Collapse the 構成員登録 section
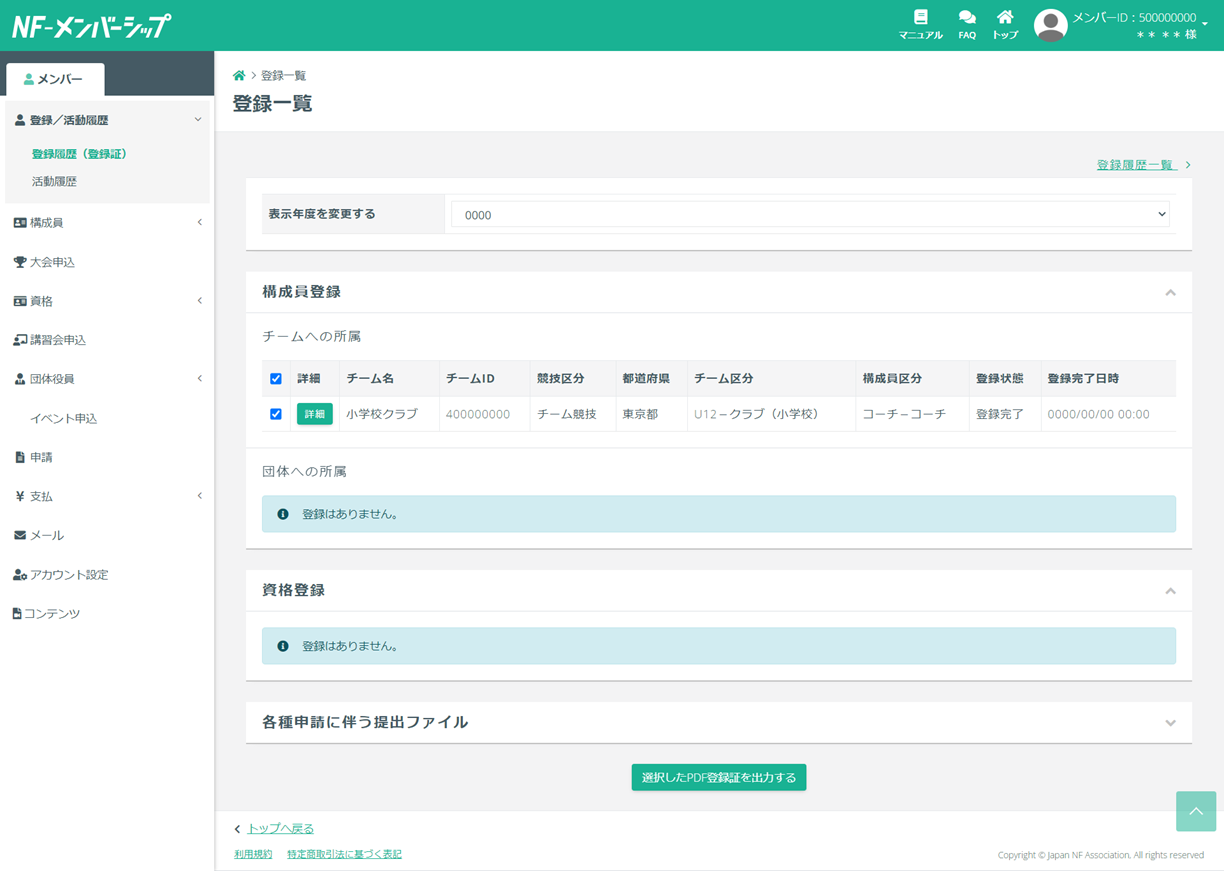The image size is (1224, 871). click(x=1170, y=293)
